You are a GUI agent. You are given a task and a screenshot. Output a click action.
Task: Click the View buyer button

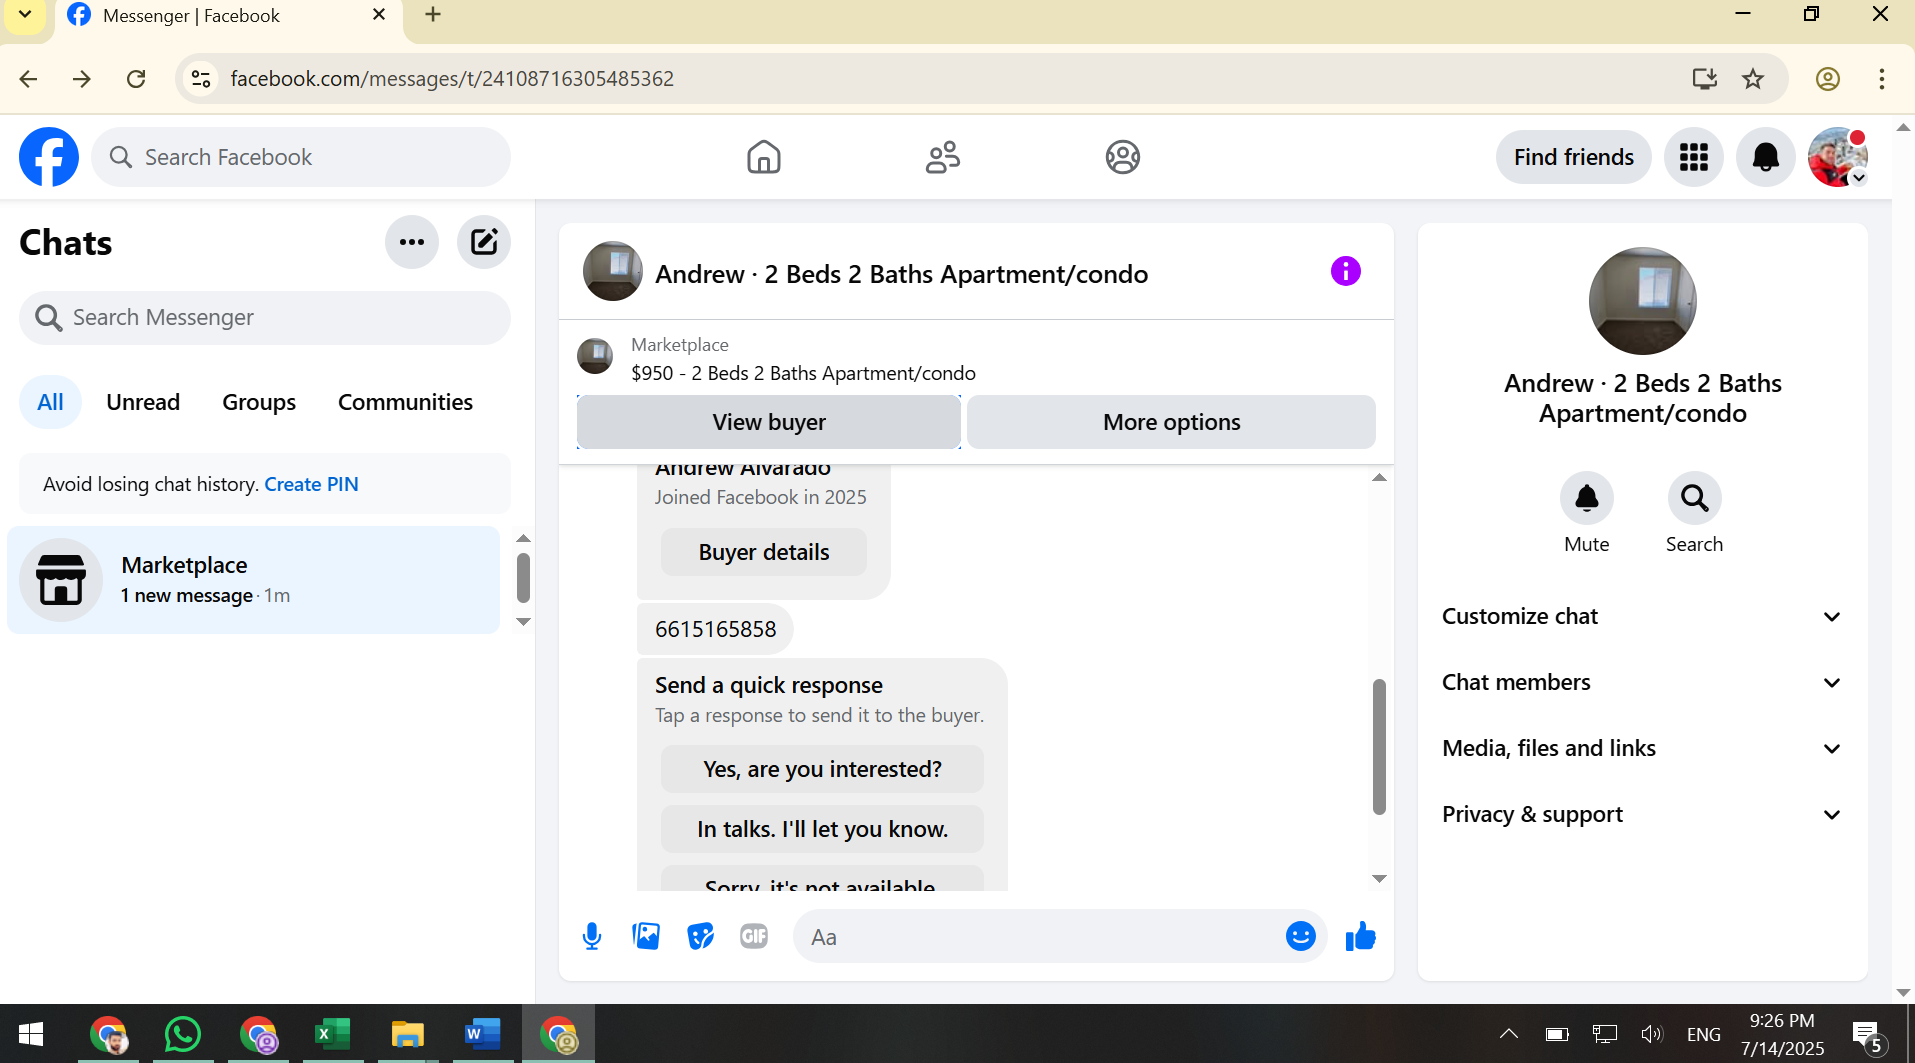[x=769, y=422]
